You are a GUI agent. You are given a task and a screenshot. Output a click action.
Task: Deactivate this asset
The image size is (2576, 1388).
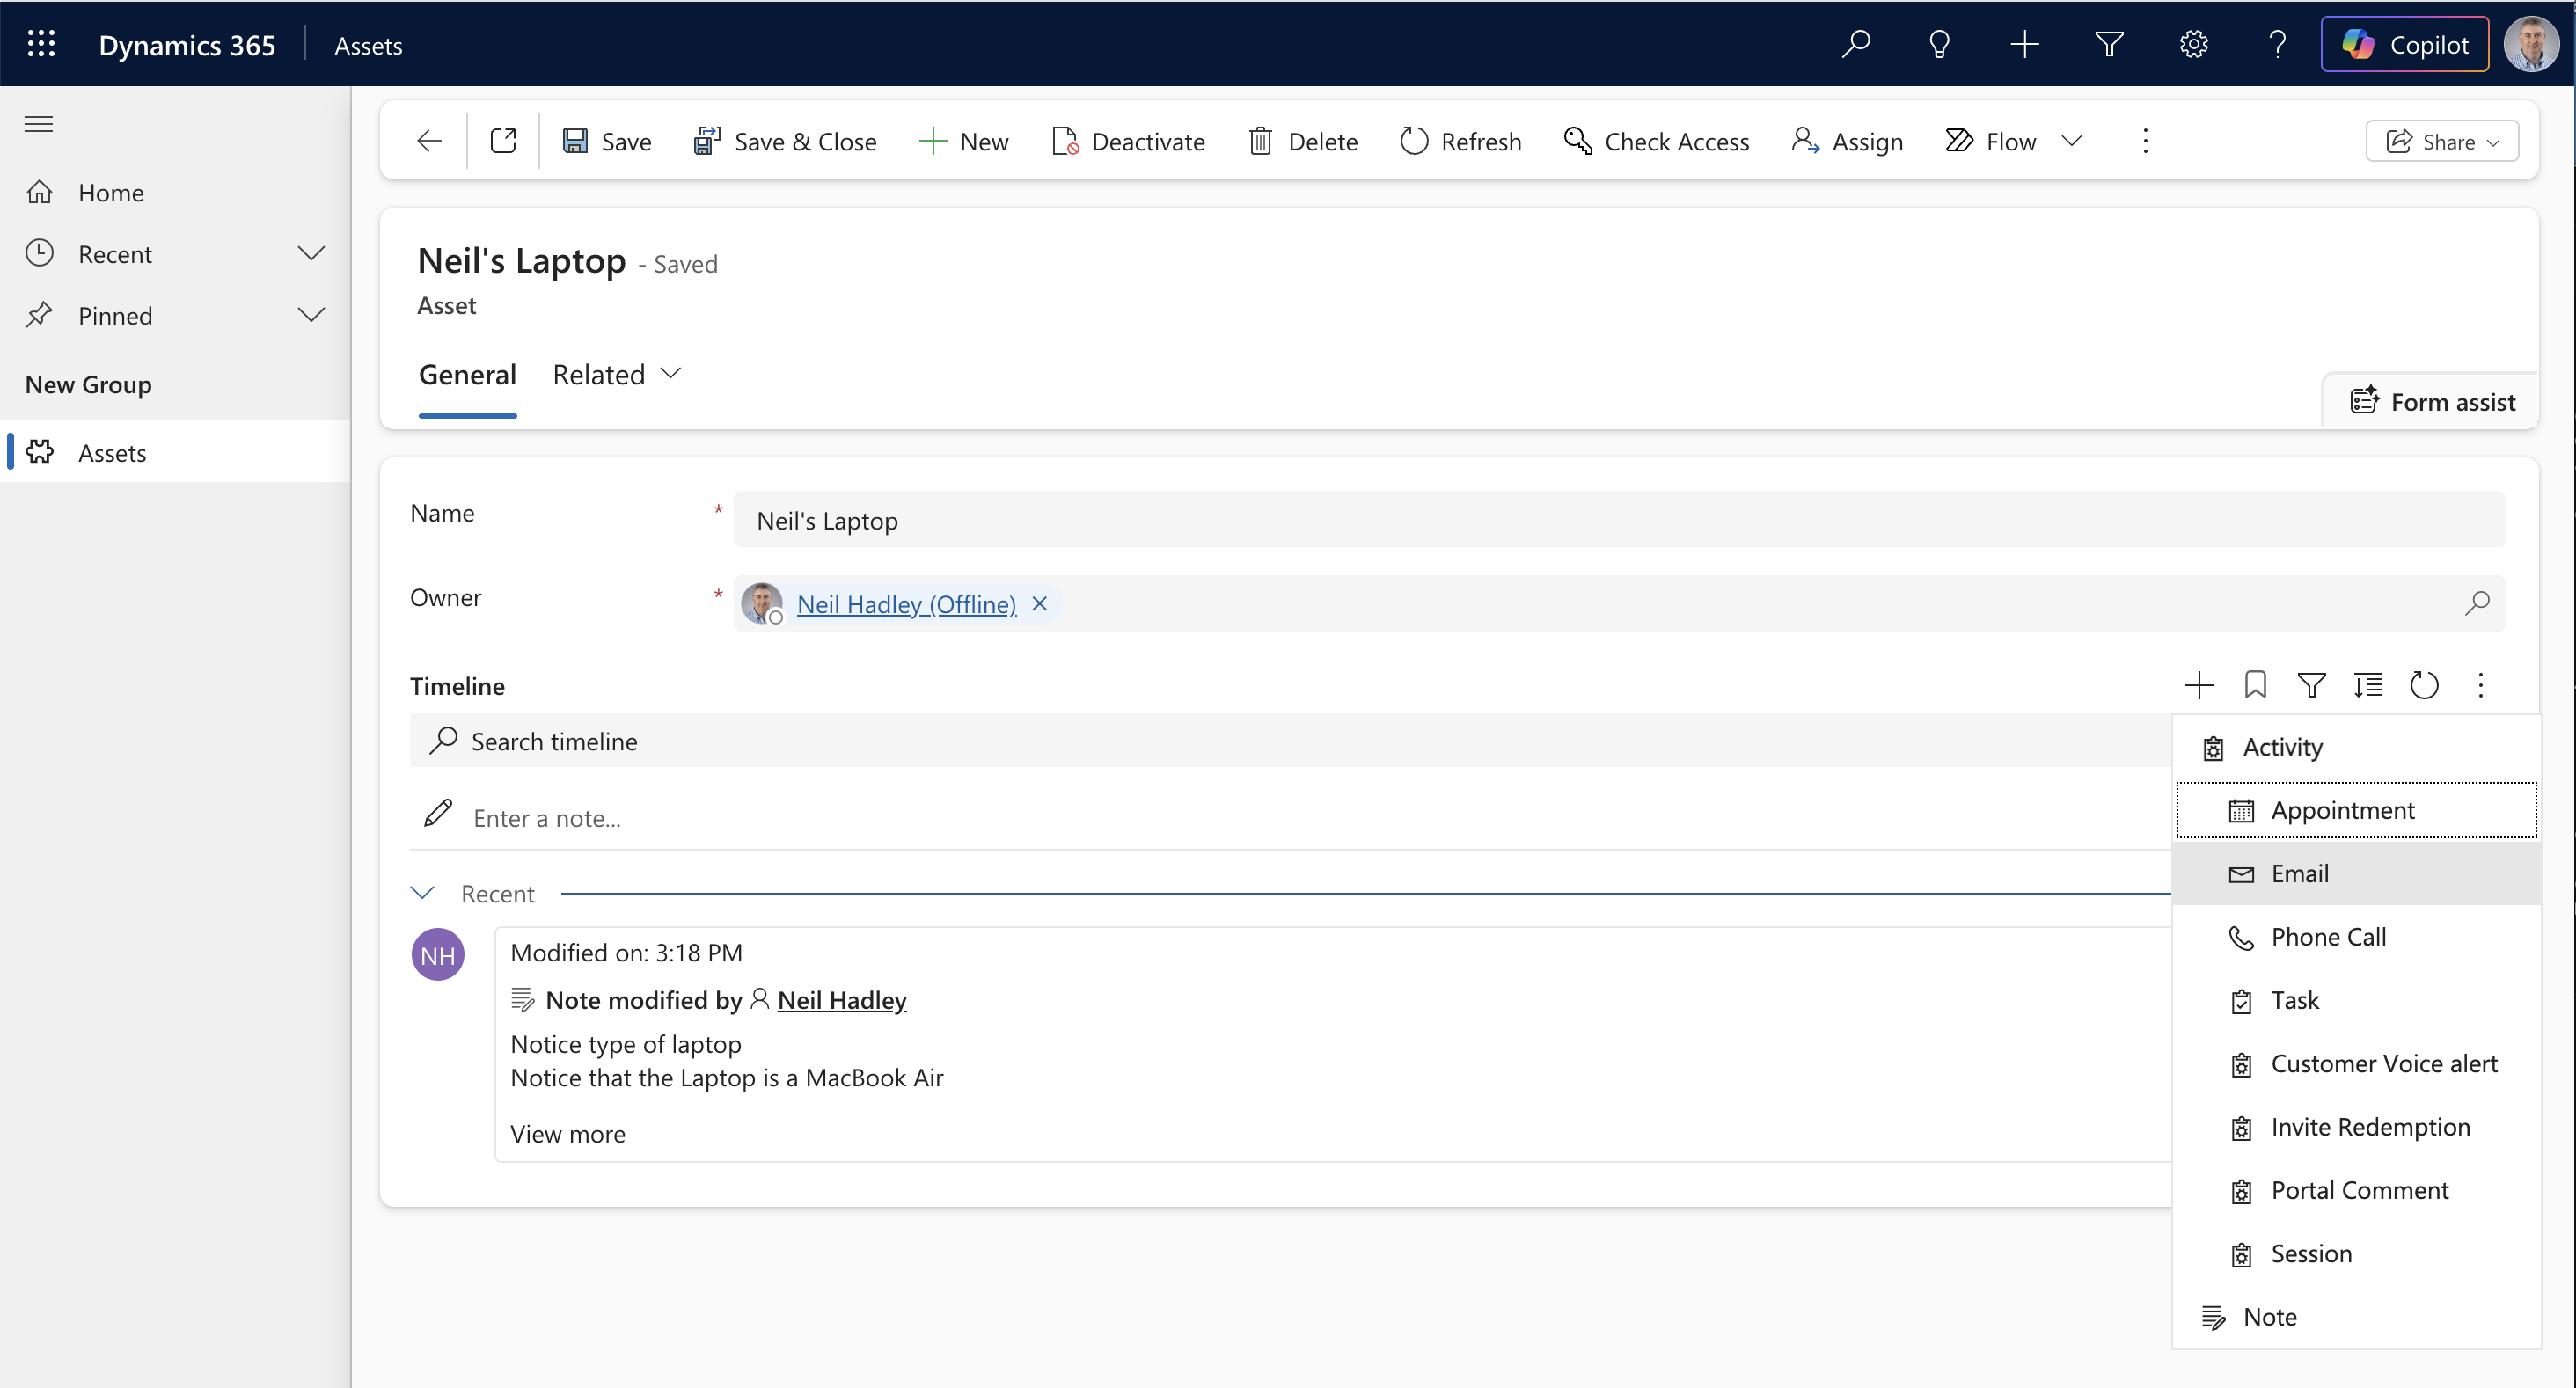1129,141
